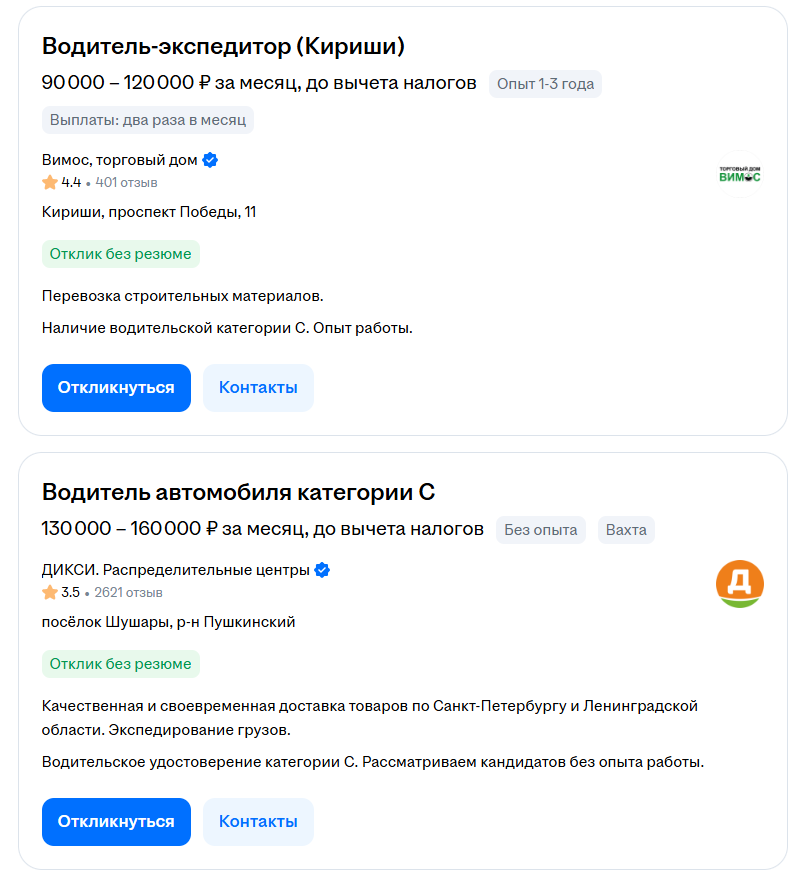This screenshot has height=871, width=806.
Task: Open ДИКСИ. Распределительные центры company link
Action: point(176,570)
